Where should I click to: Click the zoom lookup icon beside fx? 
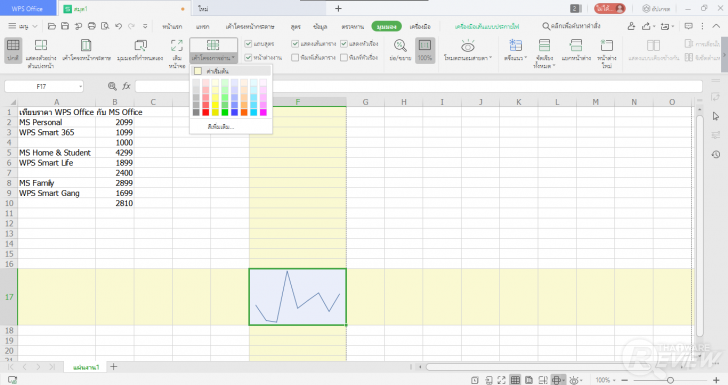(112, 86)
